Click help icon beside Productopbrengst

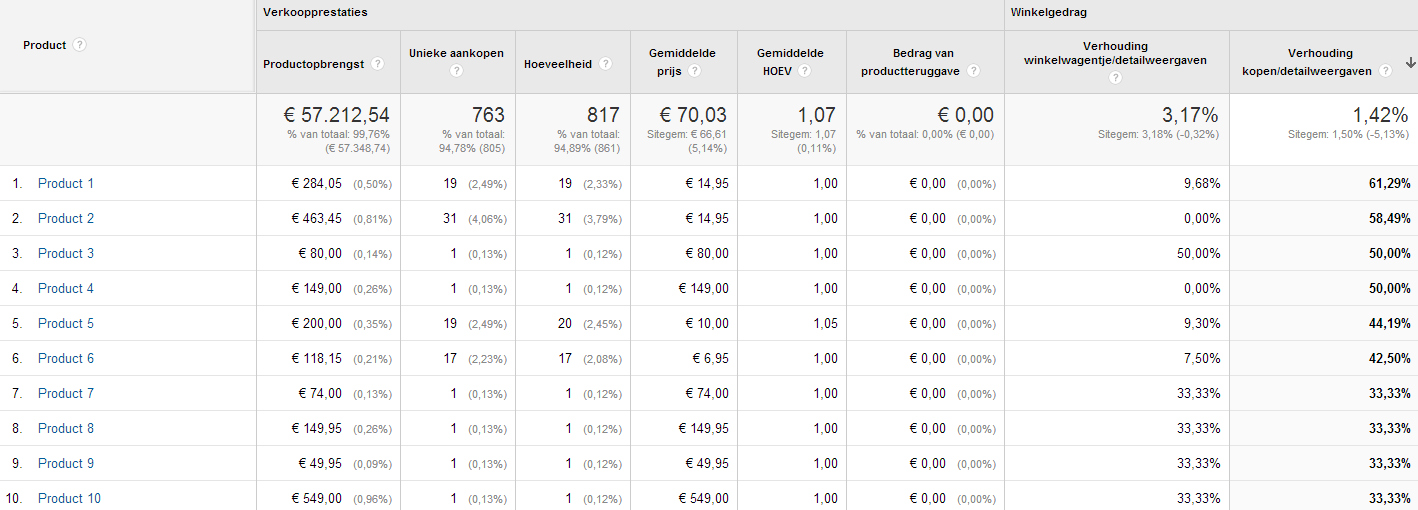point(378,64)
